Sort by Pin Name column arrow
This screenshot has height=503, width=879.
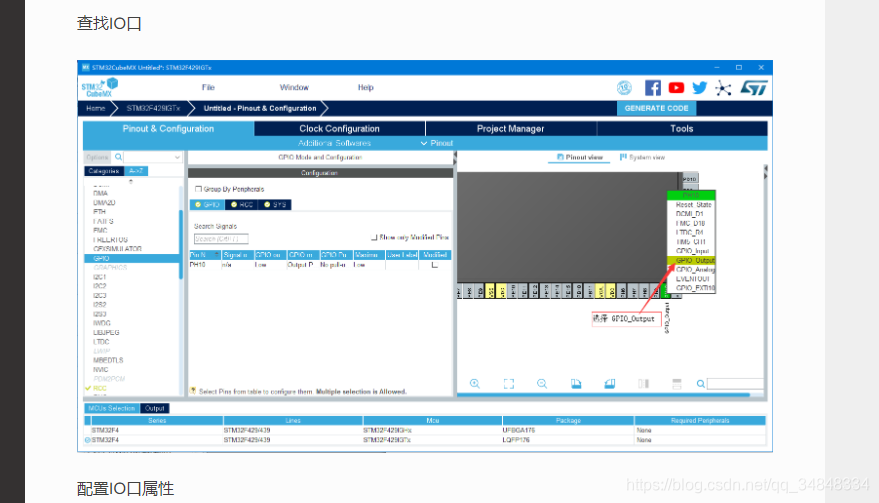pyautogui.click(x=217, y=255)
